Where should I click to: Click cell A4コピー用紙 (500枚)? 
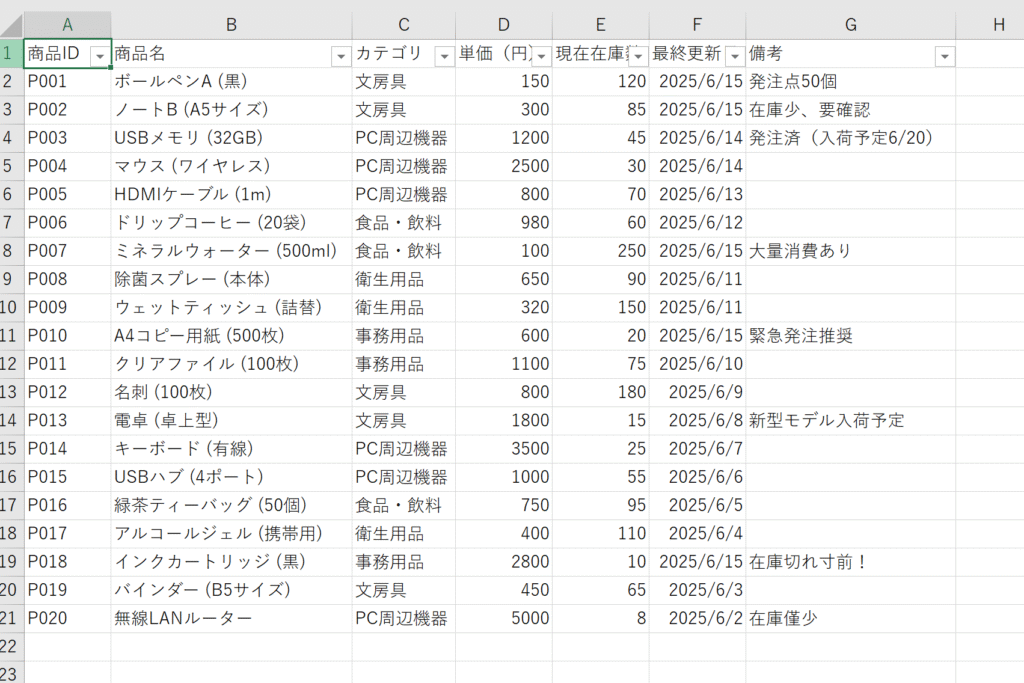point(231,336)
